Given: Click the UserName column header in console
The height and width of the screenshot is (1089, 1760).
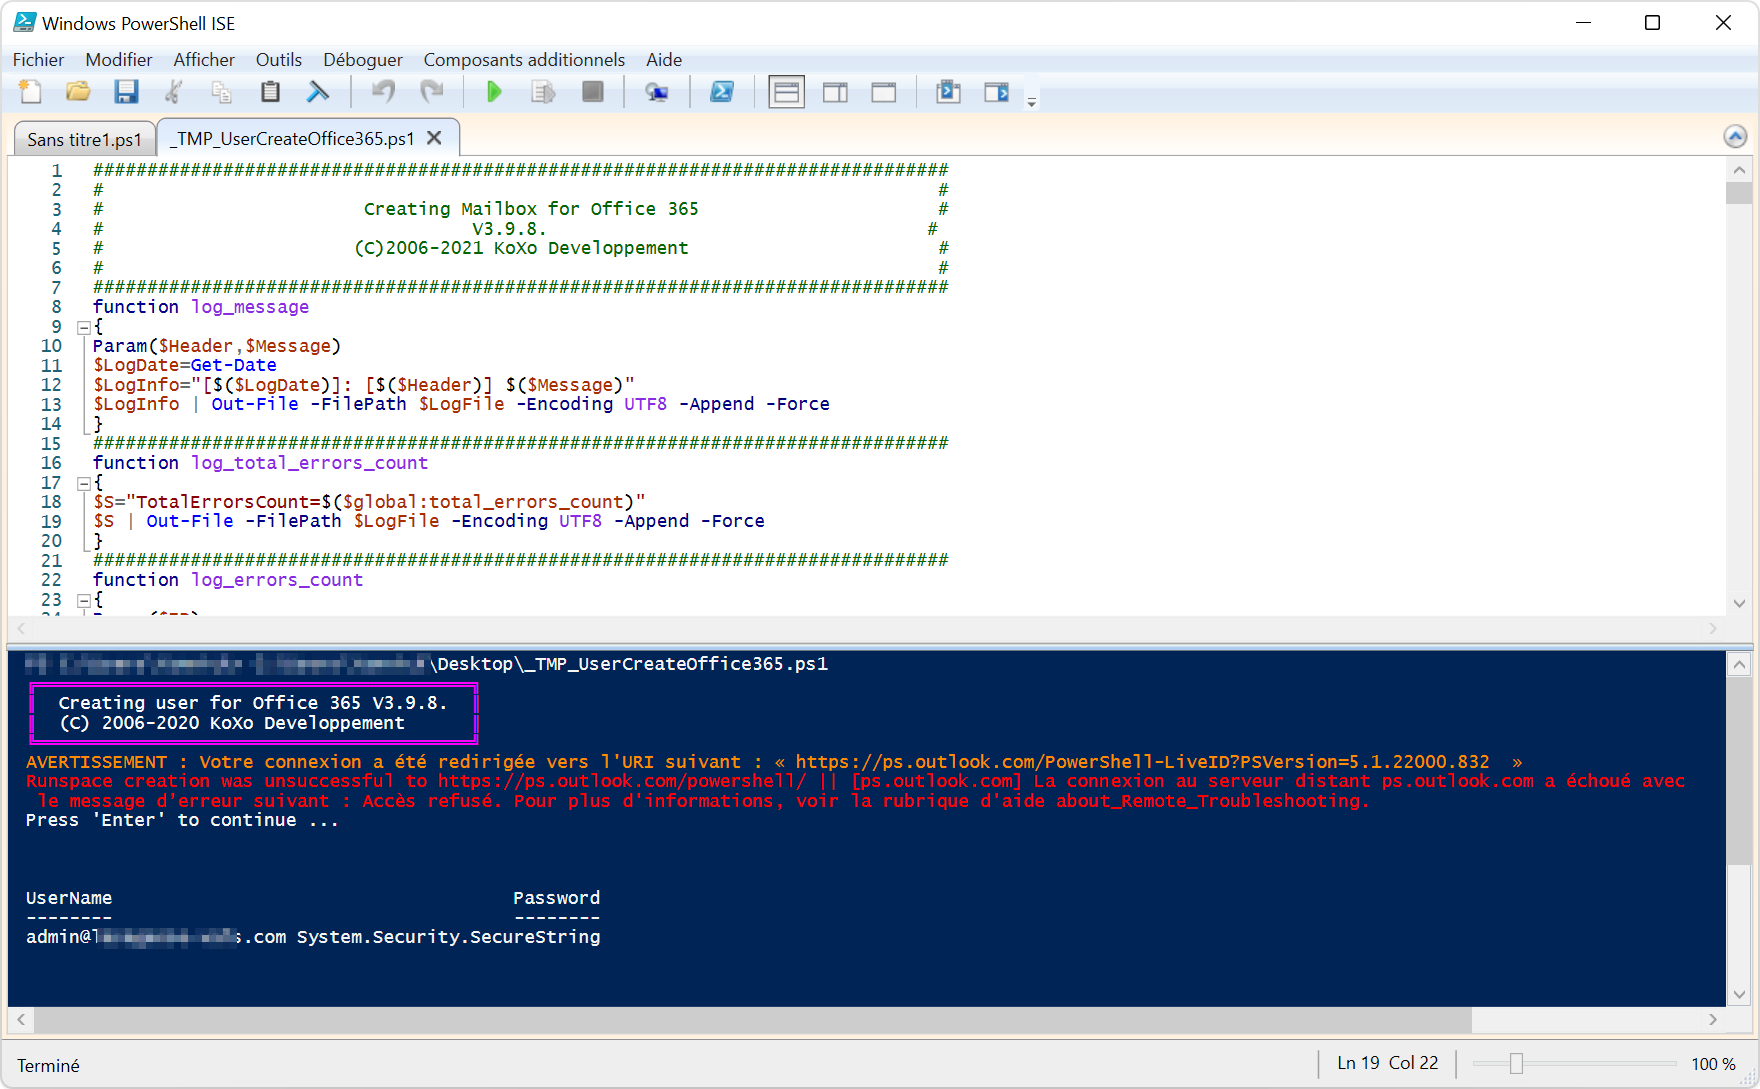Looking at the screenshot, I should 69,898.
